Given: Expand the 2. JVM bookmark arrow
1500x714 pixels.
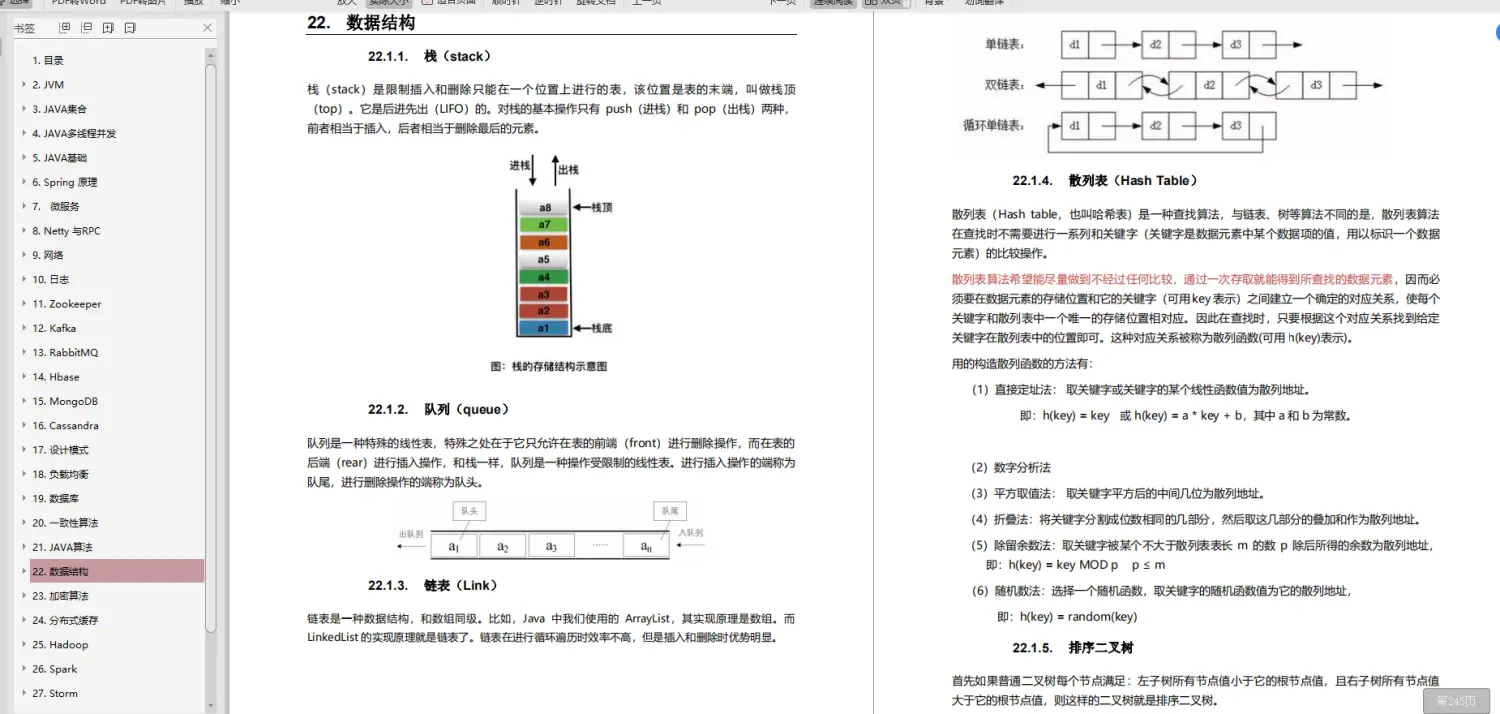Looking at the screenshot, I should click(24, 85).
